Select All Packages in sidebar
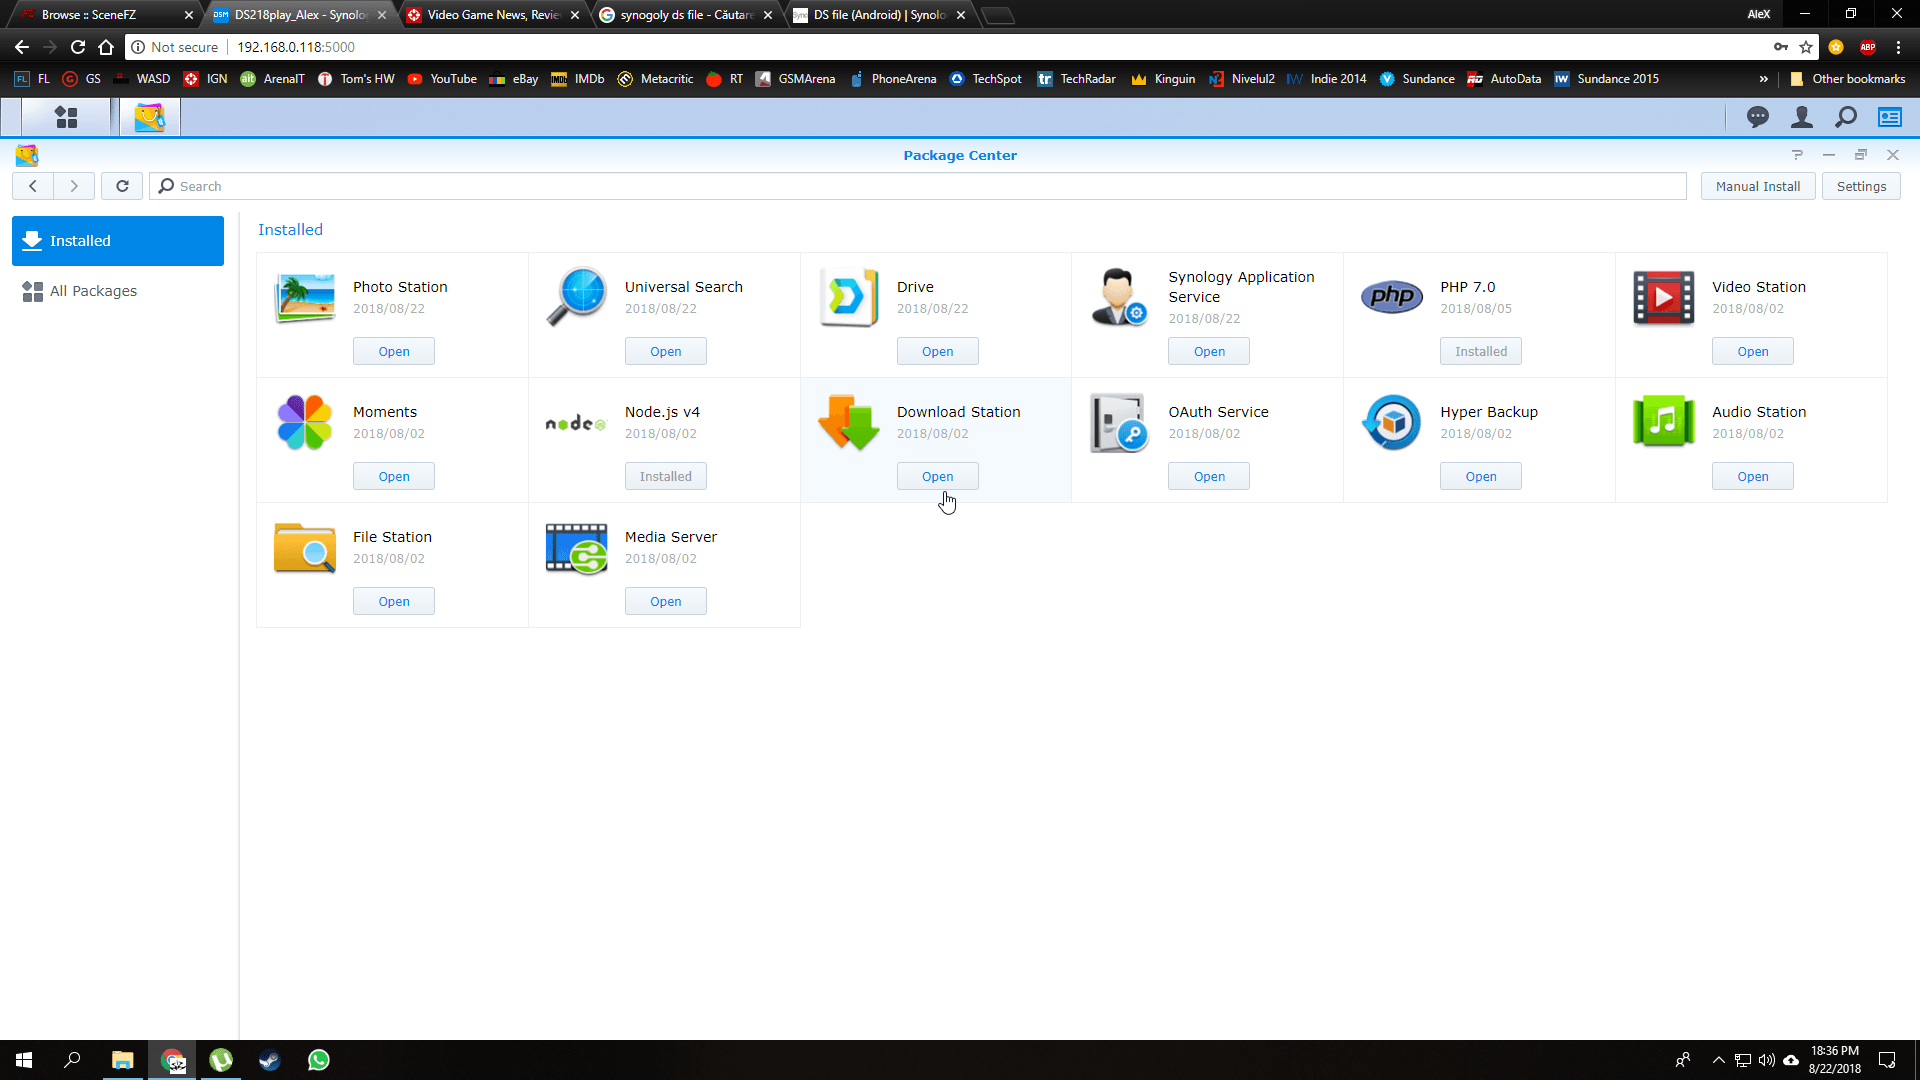Image resolution: width=1920 pixels, height=1080 pixels. point(93,291)
